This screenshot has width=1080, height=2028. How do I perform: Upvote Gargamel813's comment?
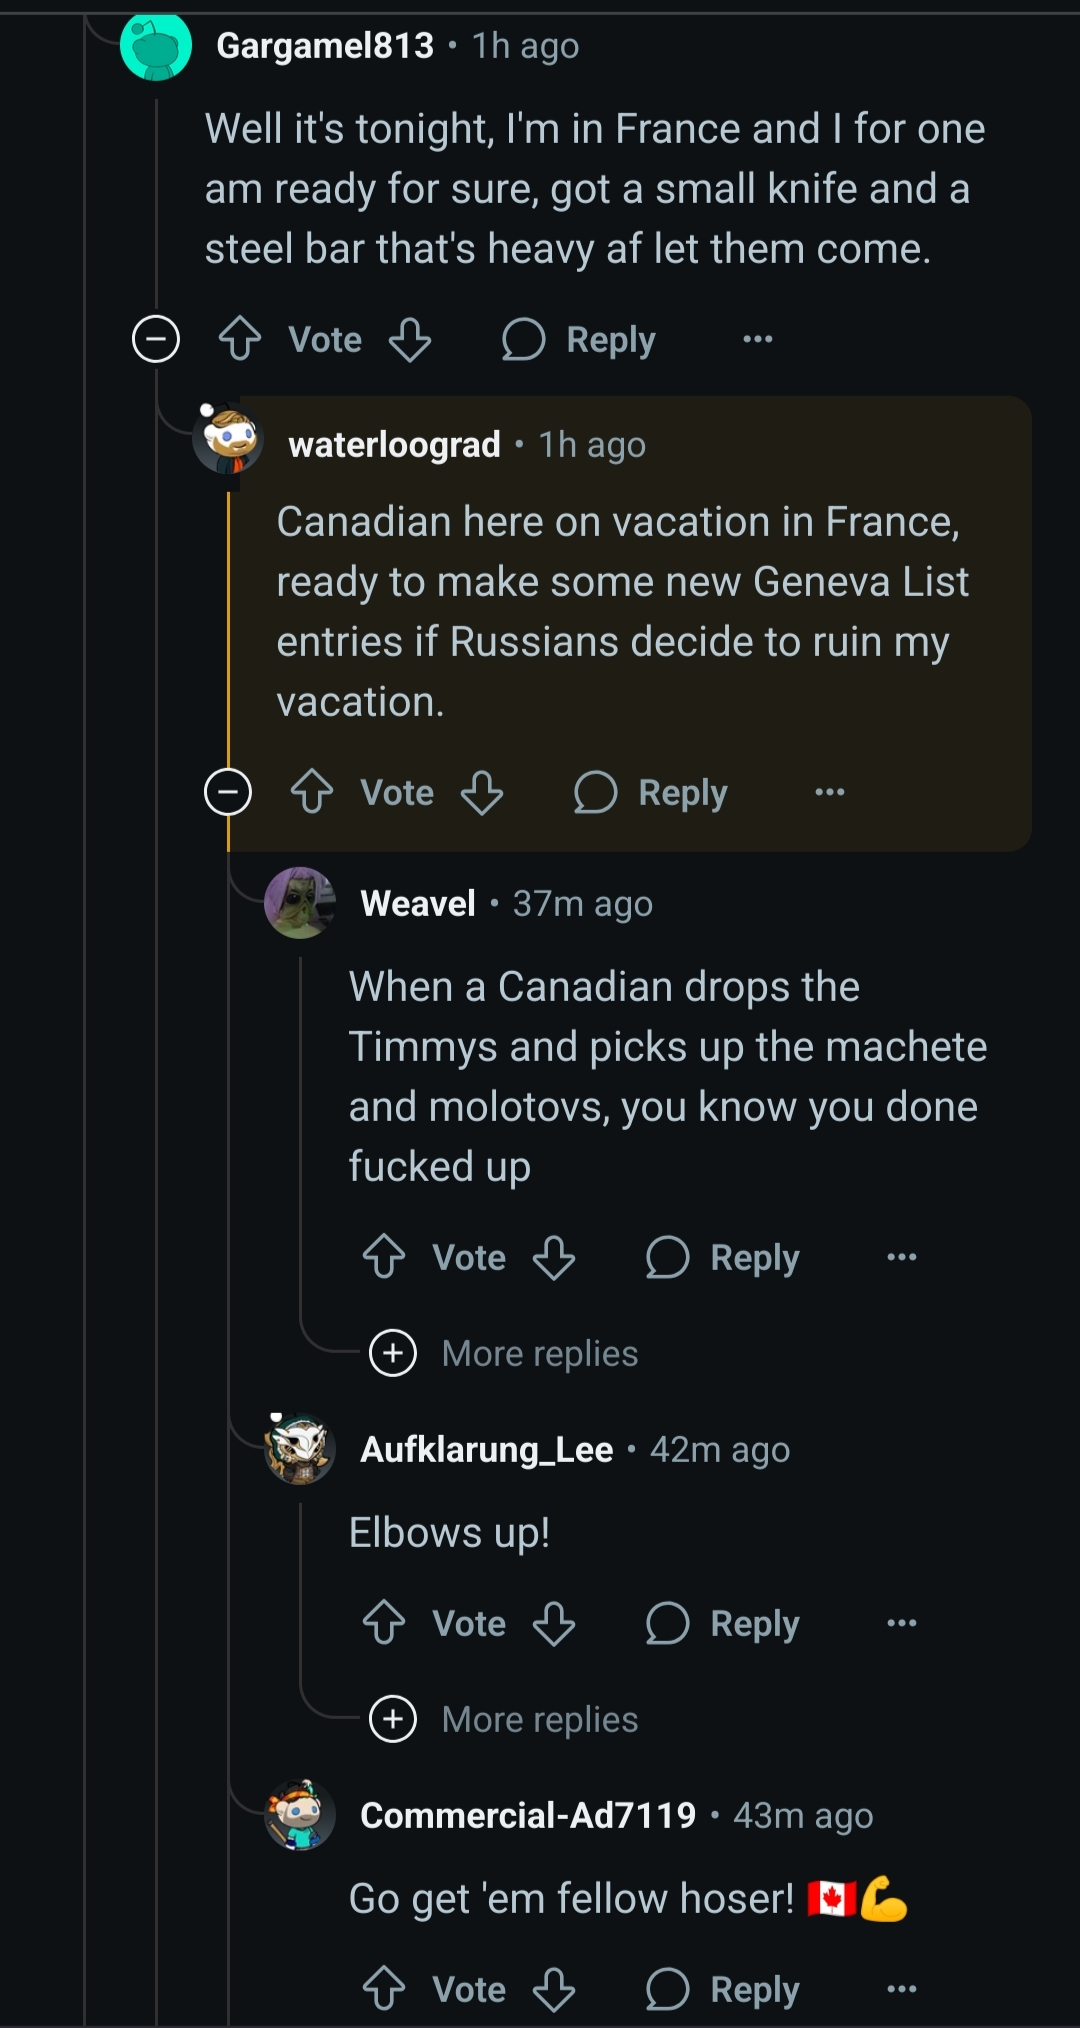(x=240, y=339)
